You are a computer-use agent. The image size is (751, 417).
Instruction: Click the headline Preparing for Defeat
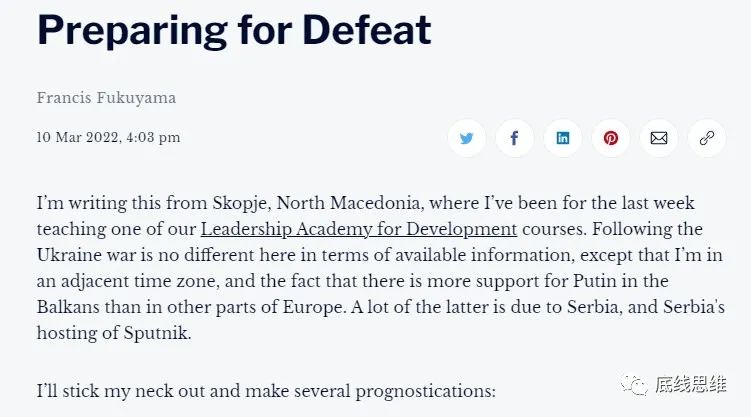(234, 31)
